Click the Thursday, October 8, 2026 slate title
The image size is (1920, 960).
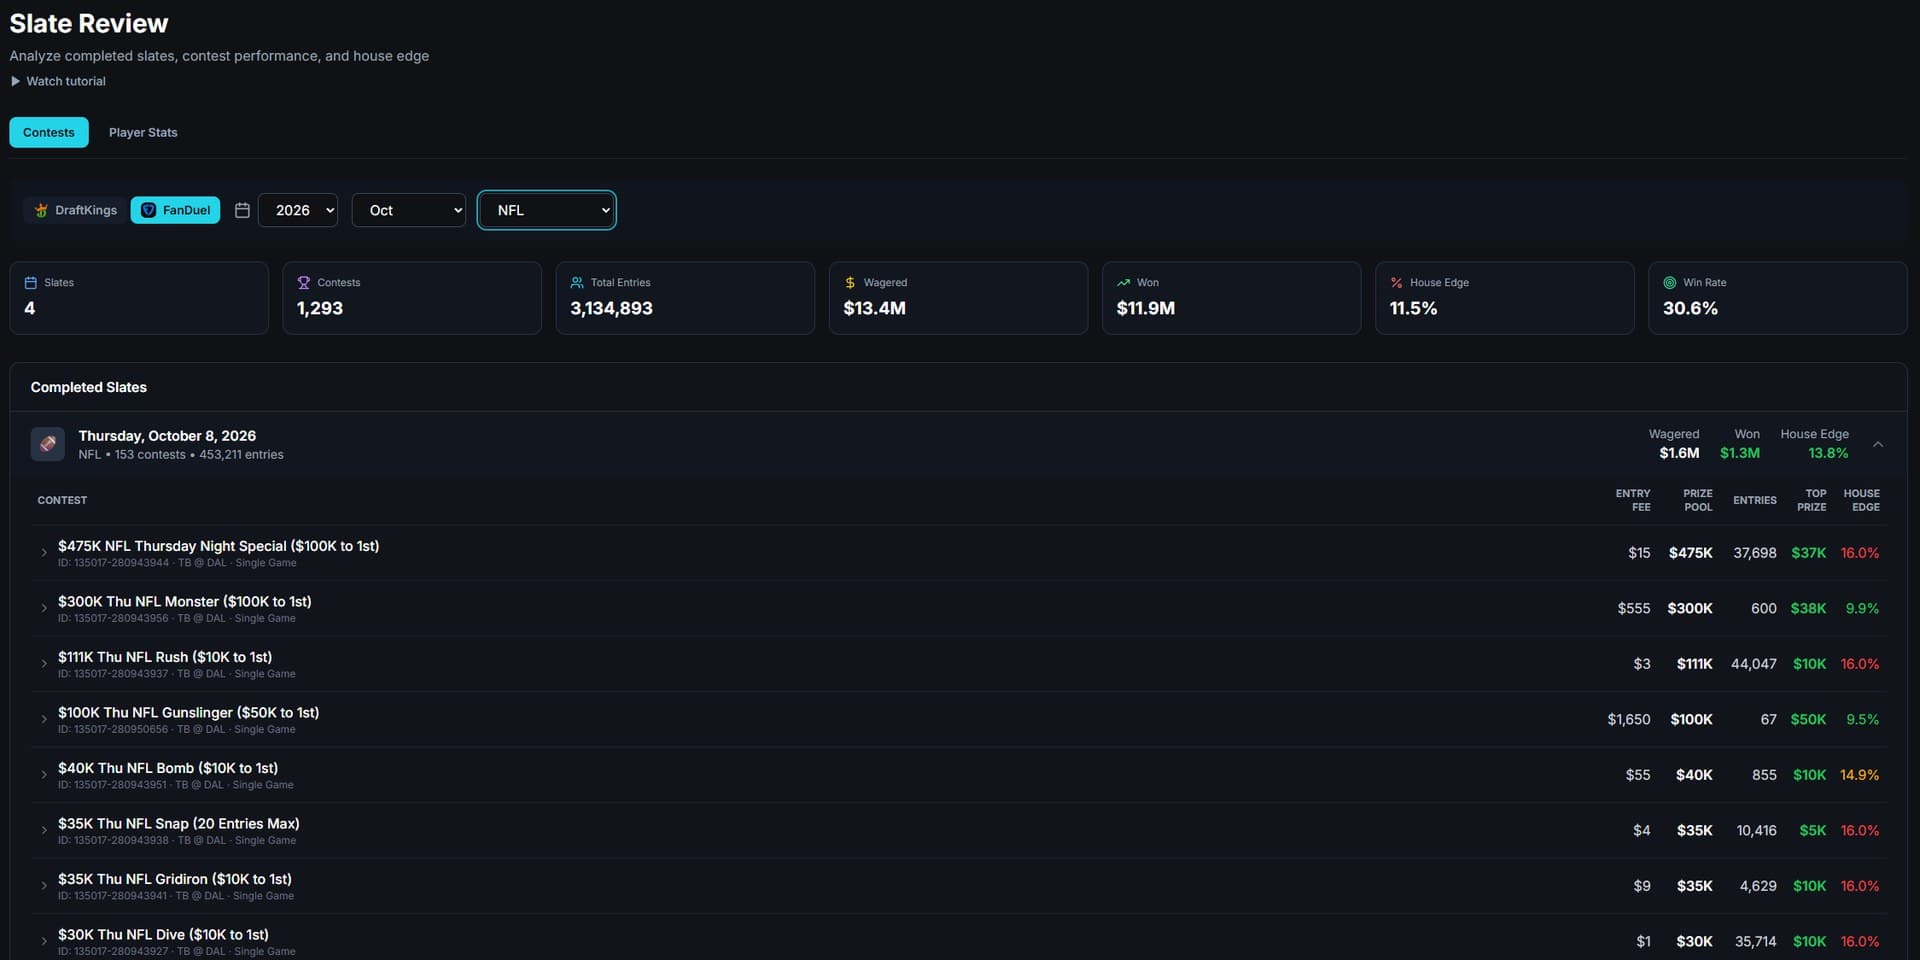167,436
